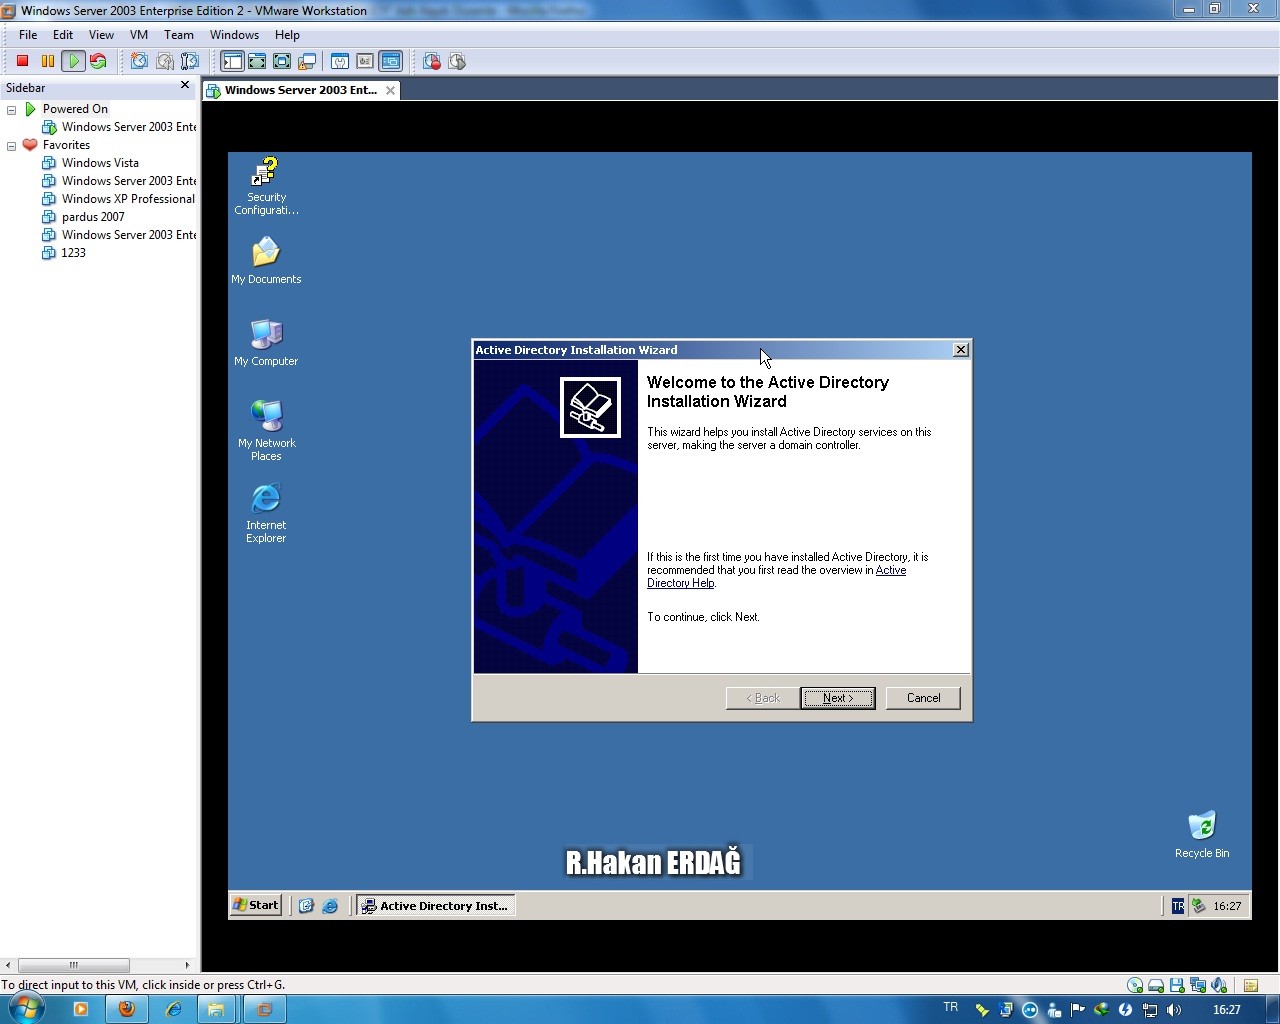Open the Windows menu
Image resolution: width=1280 pixels, height=1024 pixels.
click(234, 34)
